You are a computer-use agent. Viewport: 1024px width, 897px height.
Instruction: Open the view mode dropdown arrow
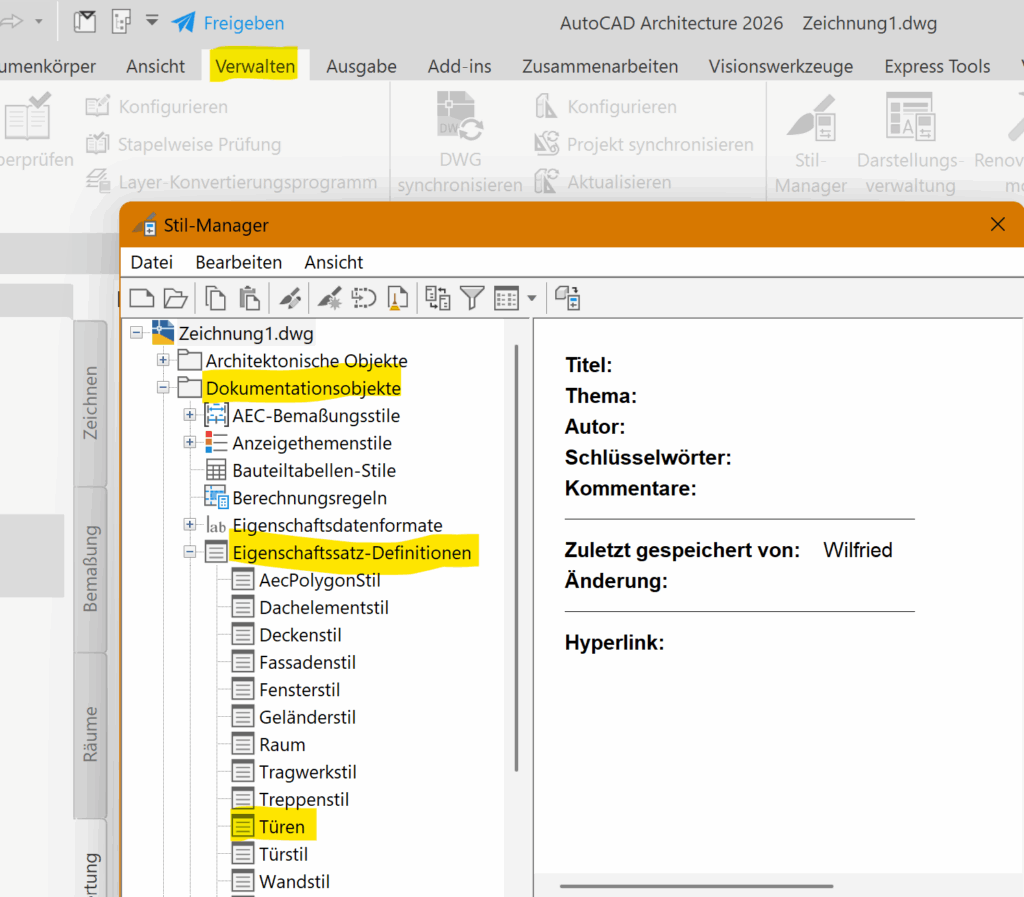tap(532, 298)
